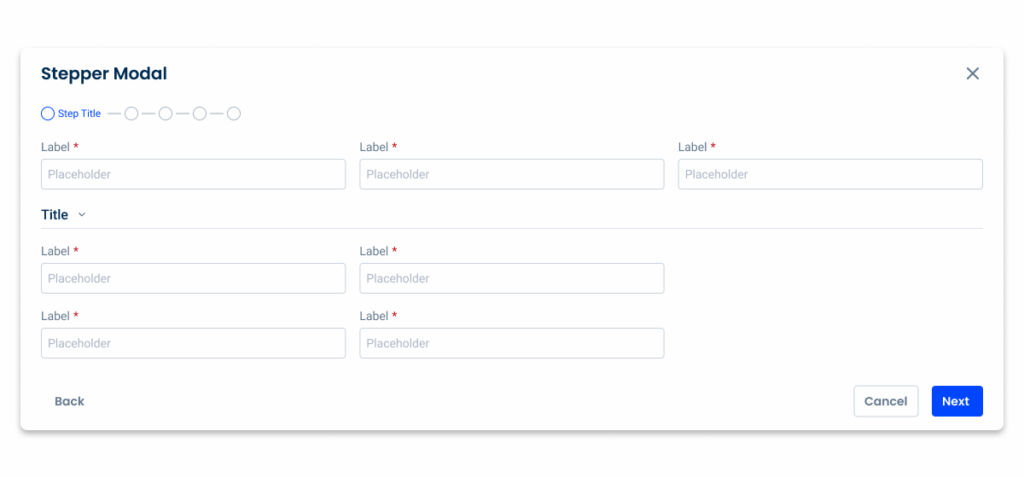Close the Stepper Modal with X icon

click(972, 74)
